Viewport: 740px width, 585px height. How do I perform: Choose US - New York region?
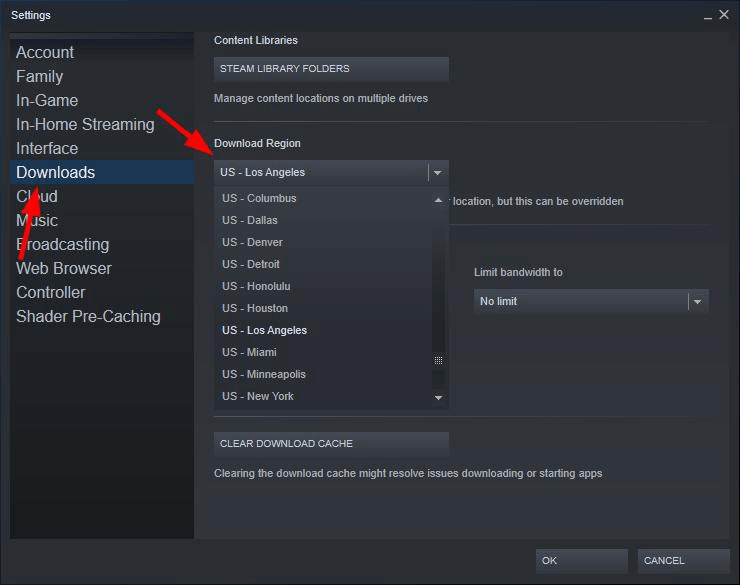[323, 396]
